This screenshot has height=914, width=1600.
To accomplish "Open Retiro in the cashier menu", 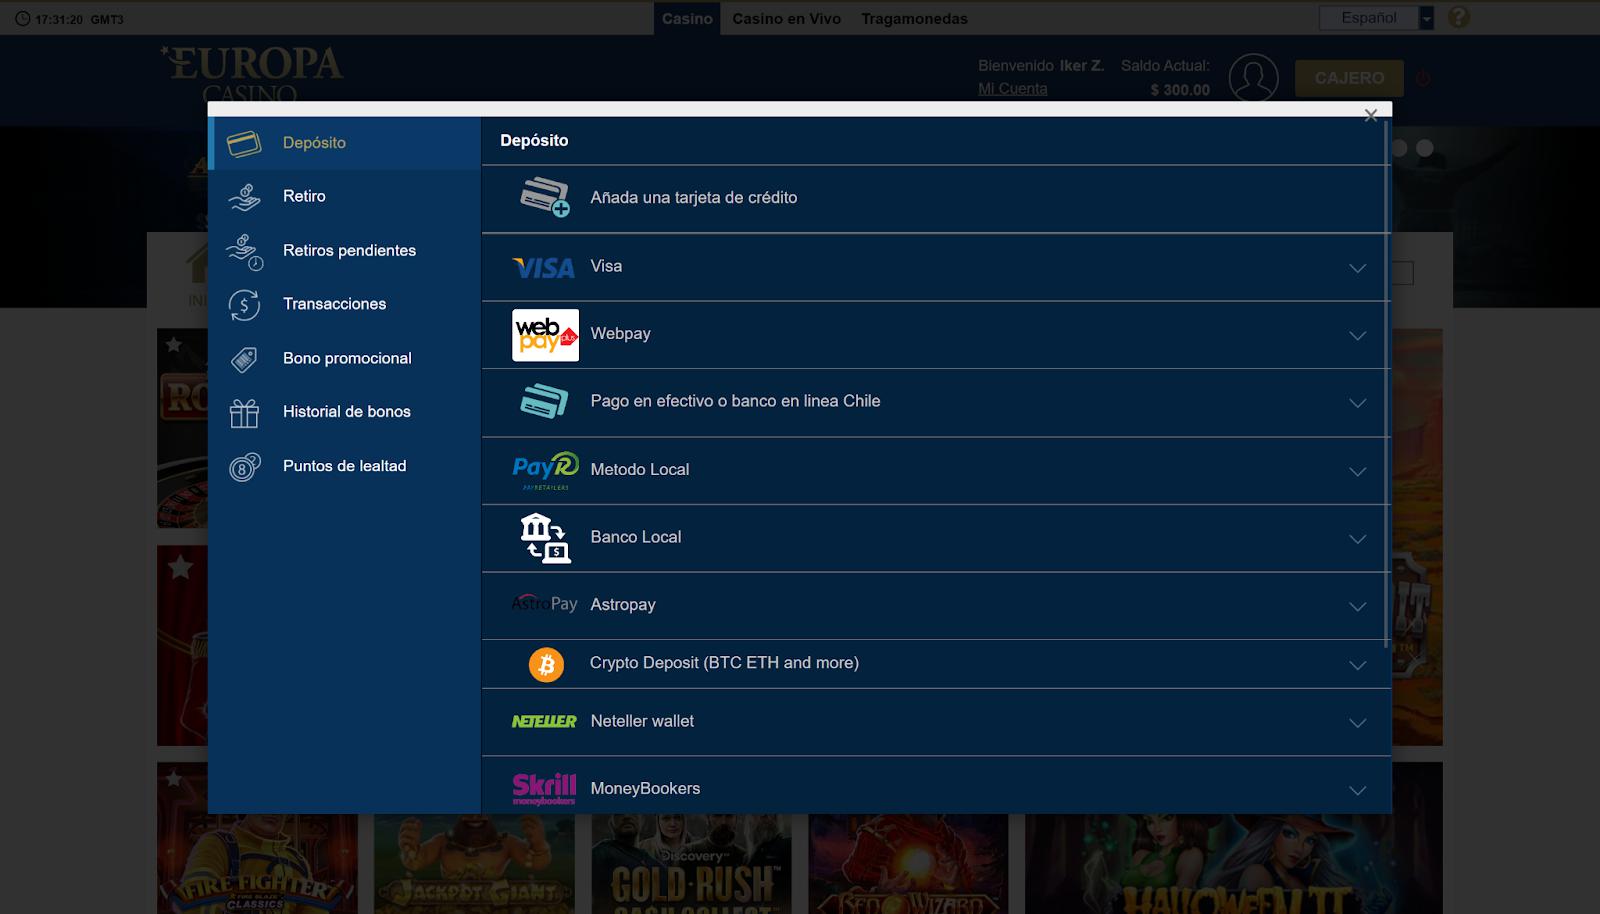I will [344, 197].
